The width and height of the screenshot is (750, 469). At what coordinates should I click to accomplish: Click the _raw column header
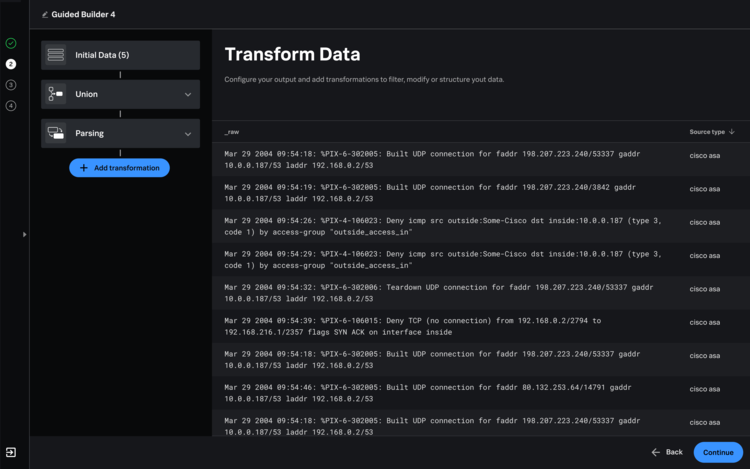tap(232, 132)
